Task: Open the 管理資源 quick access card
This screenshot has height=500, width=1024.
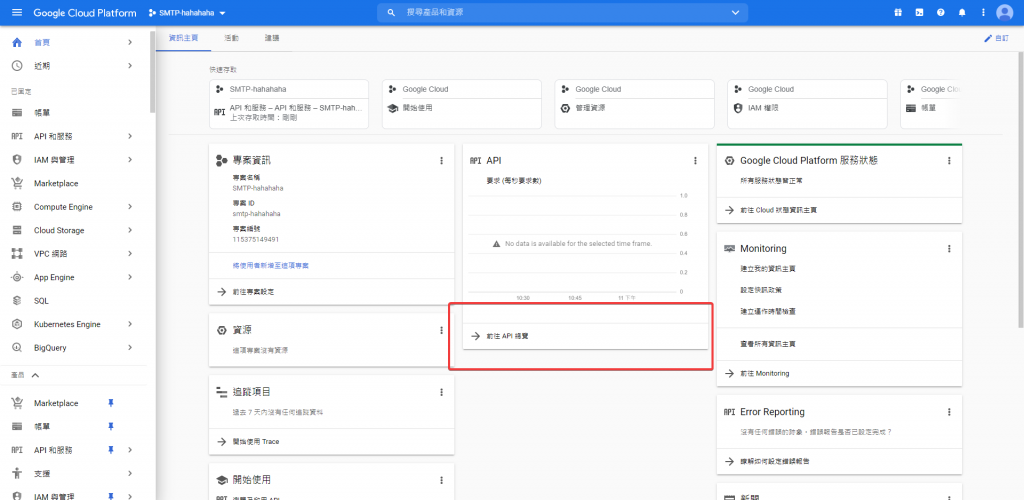Action: (634, 104)
